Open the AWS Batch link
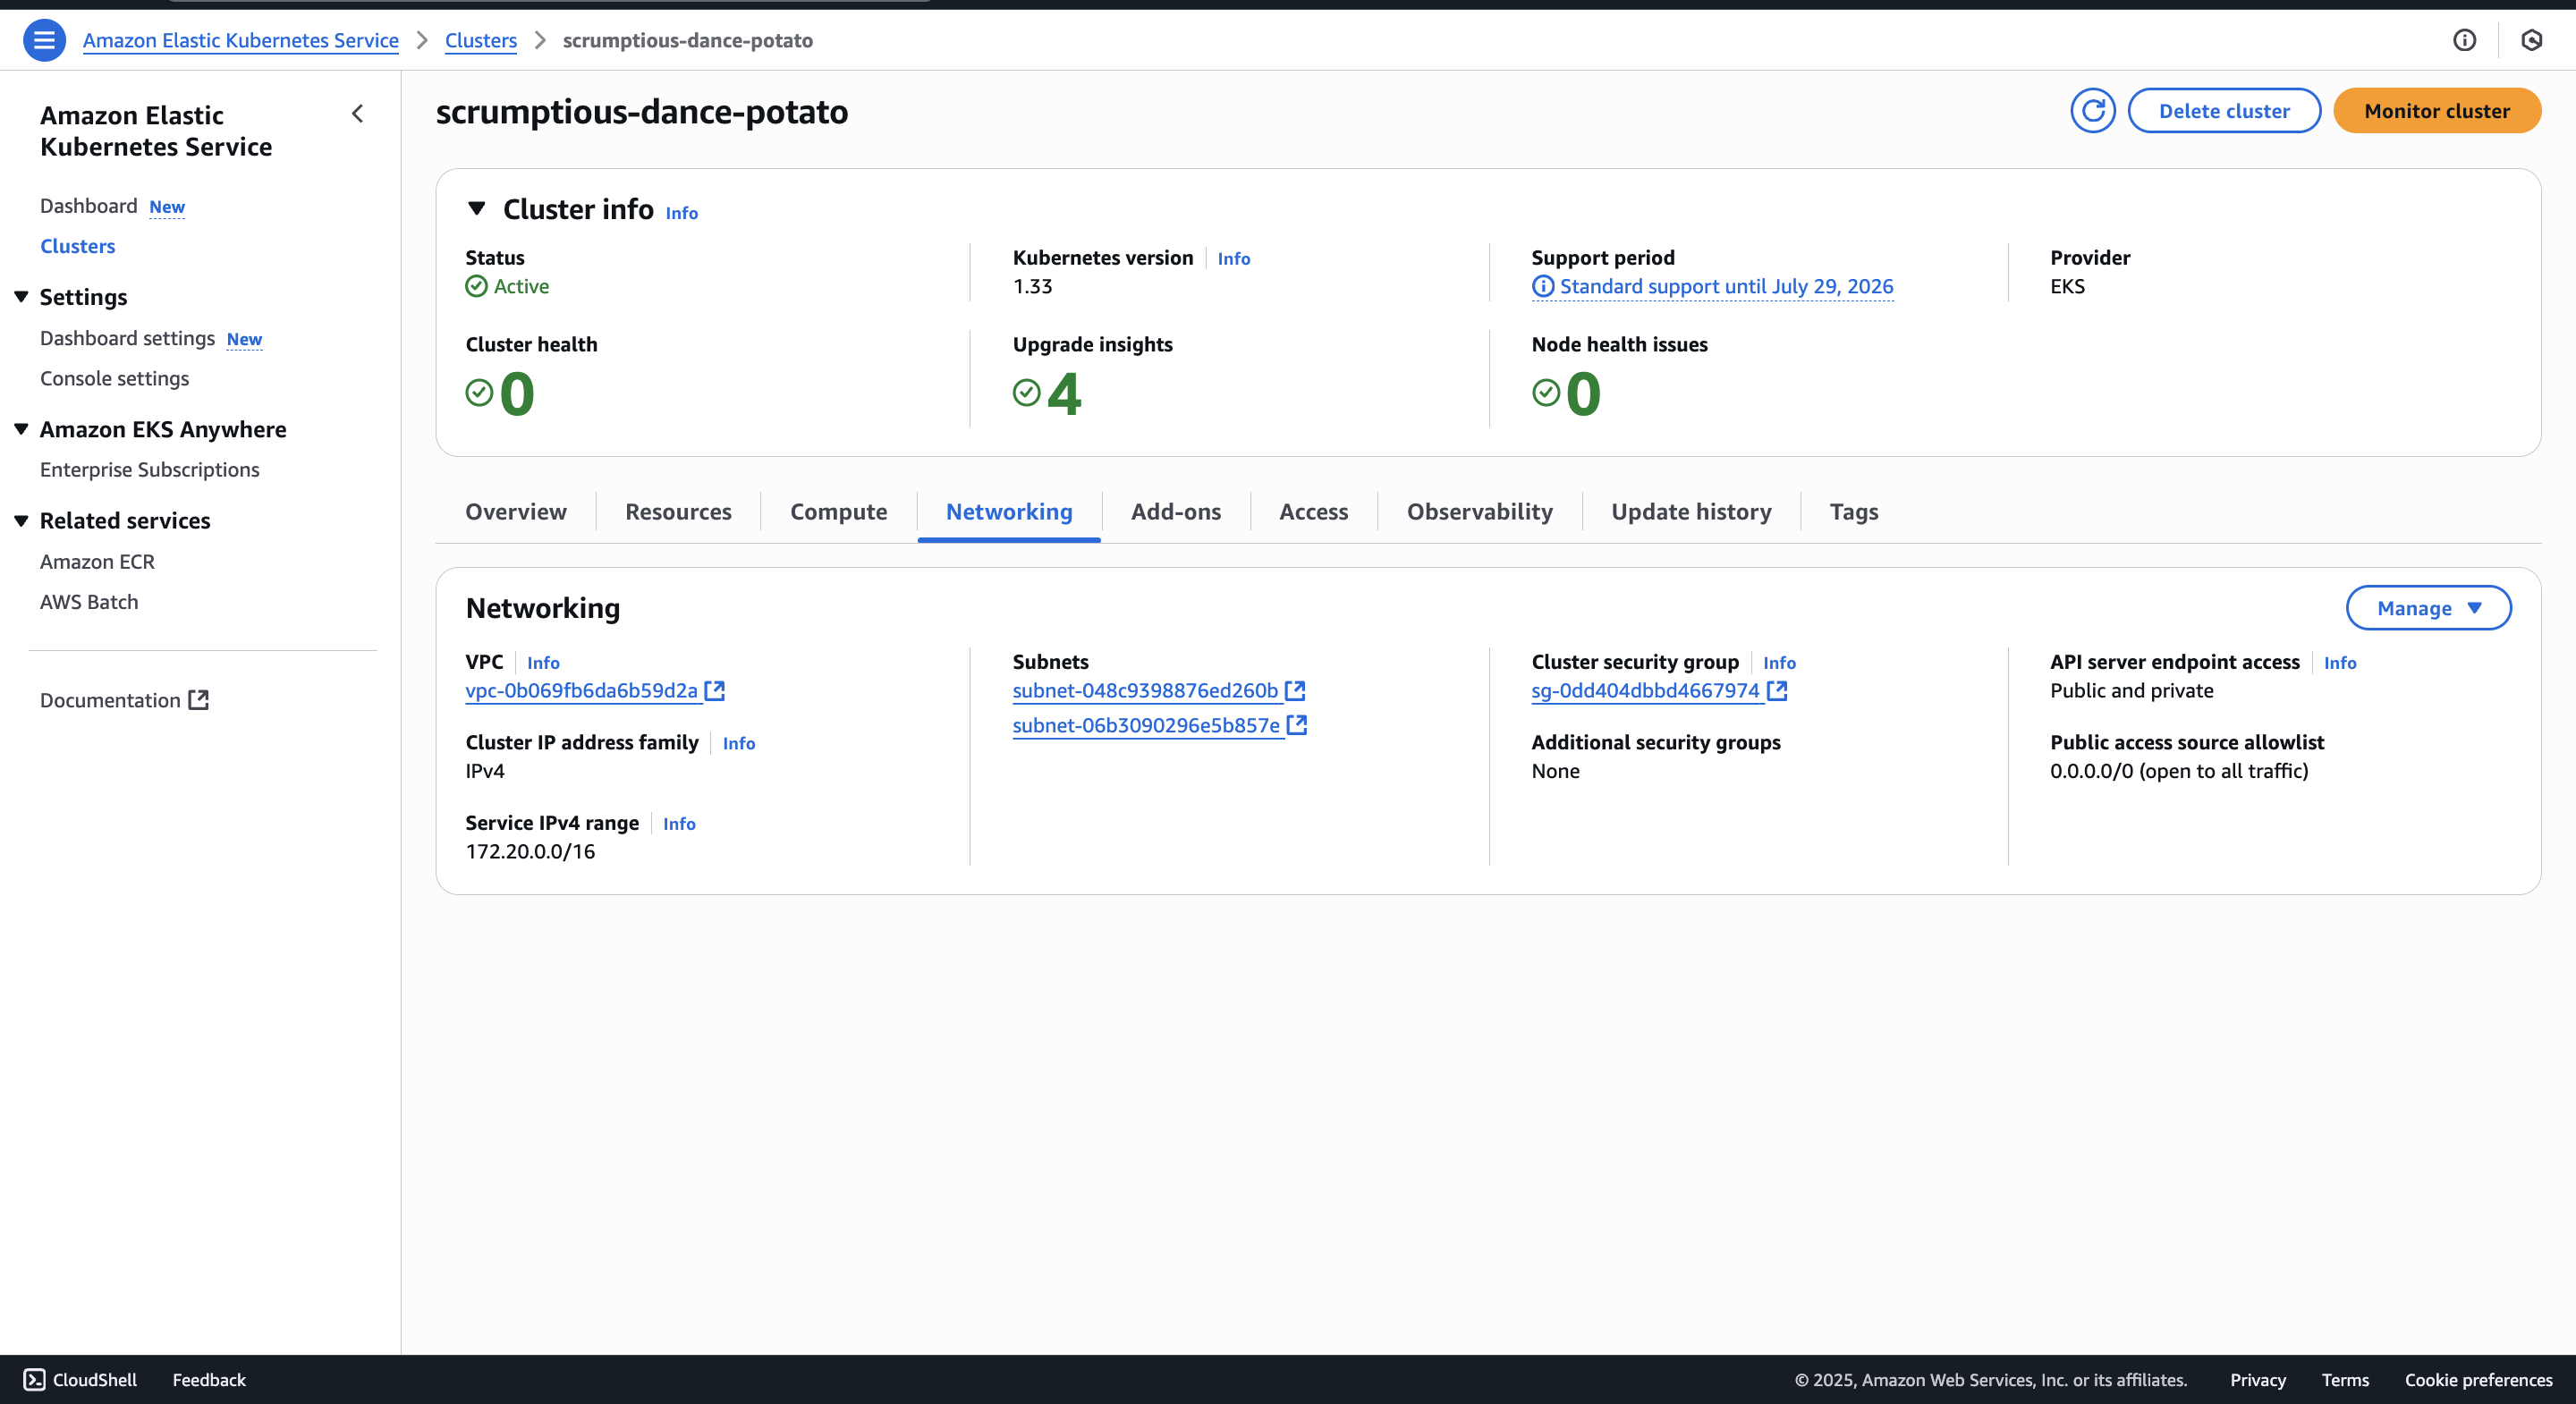This screenshot has height=1404, width=2576. pos(89,601)
